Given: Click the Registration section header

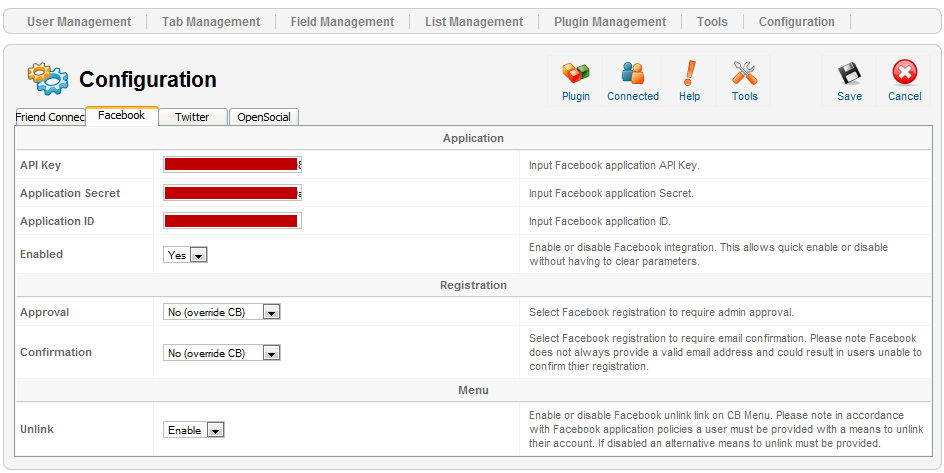Looking at the screenshot, I should pos(473,285).
